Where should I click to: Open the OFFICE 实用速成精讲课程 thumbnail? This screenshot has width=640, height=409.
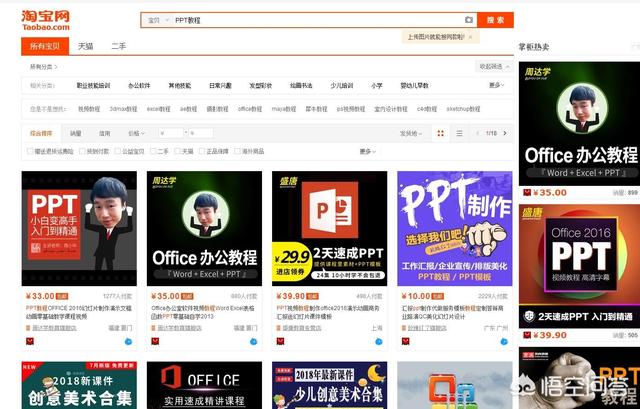pyautogui.click(x=204, y=385)
